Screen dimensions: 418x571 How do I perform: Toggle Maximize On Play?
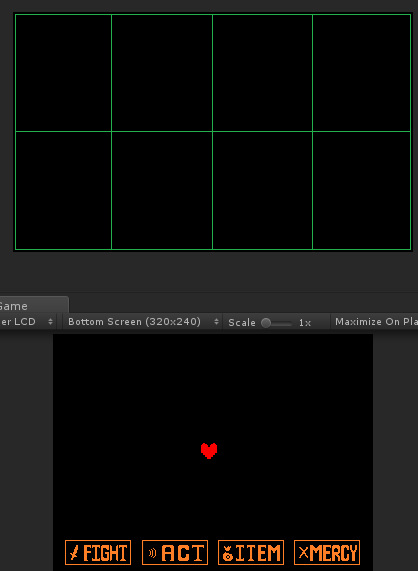point(374,322)
